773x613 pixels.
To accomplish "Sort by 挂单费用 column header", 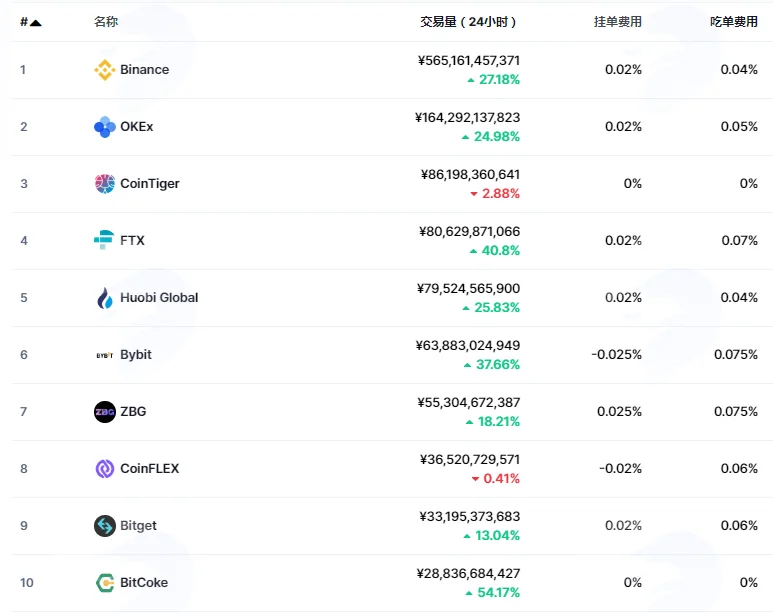I will (x=618, y=22).
